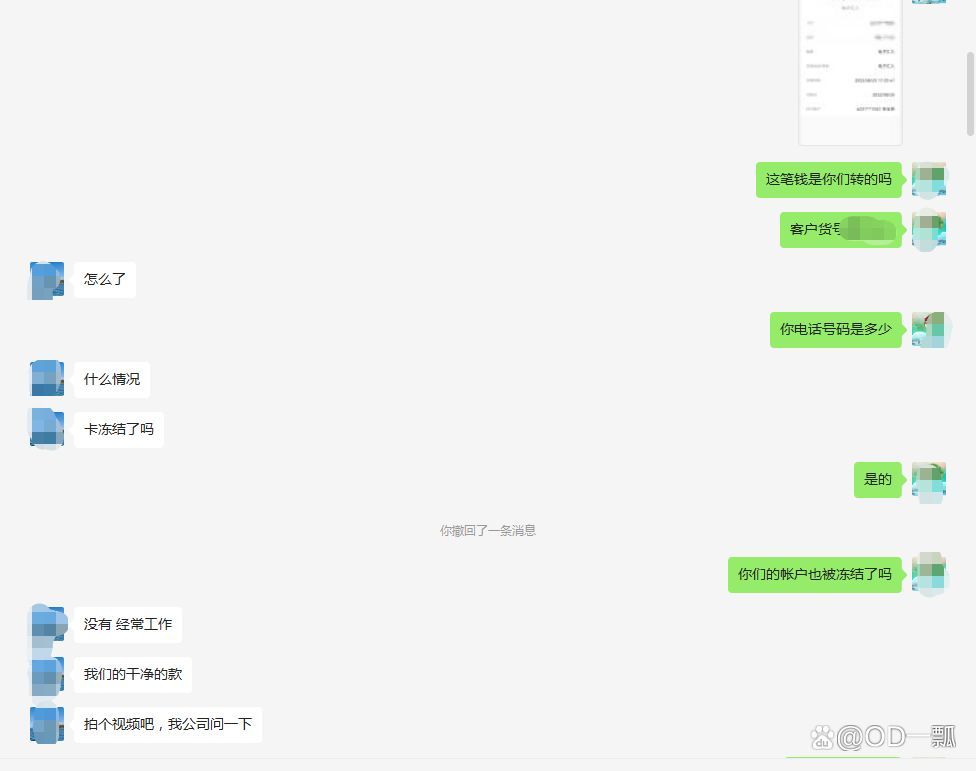
Task: Click contact avatar beside "没有 经常工作"
Action: point(47,624)
